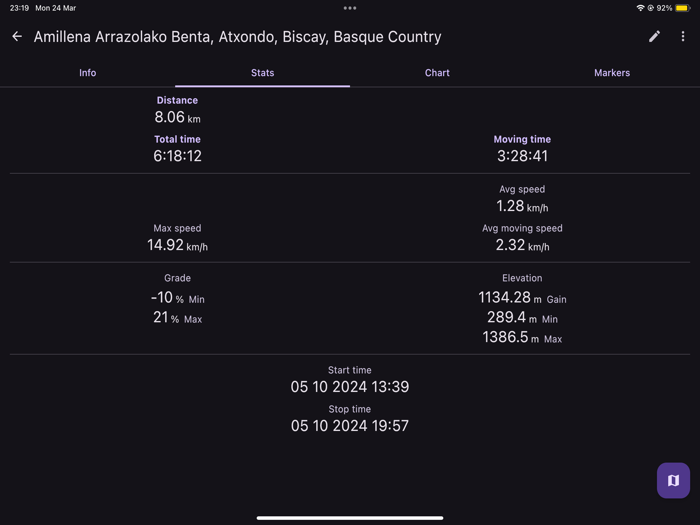This screenshot has height=525, width=700.
Task: Tap the Elevation gain 1134.28 m value
Action: coord(522,297)
